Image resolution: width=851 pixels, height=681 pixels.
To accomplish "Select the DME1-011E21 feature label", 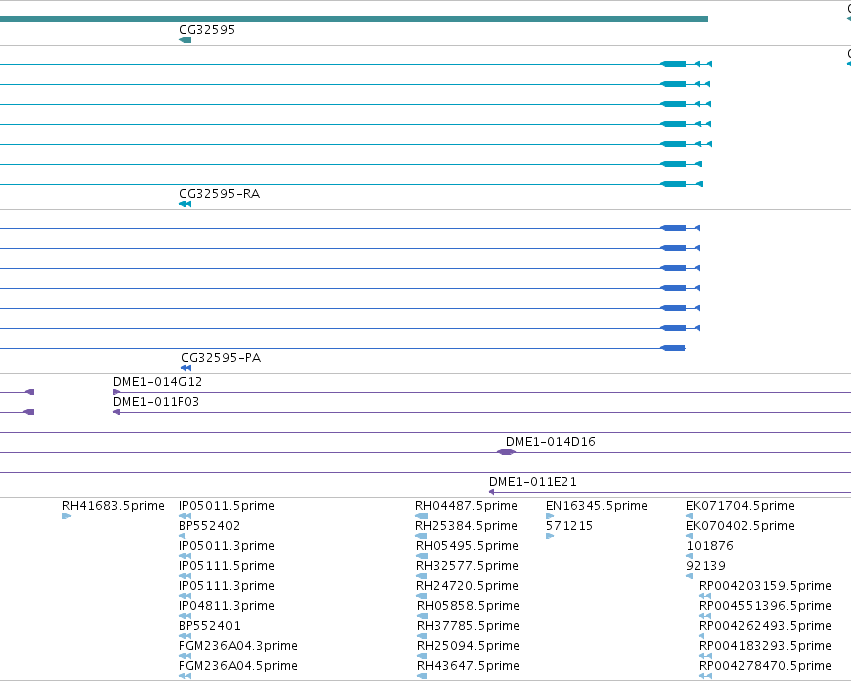I will point(532,482).
